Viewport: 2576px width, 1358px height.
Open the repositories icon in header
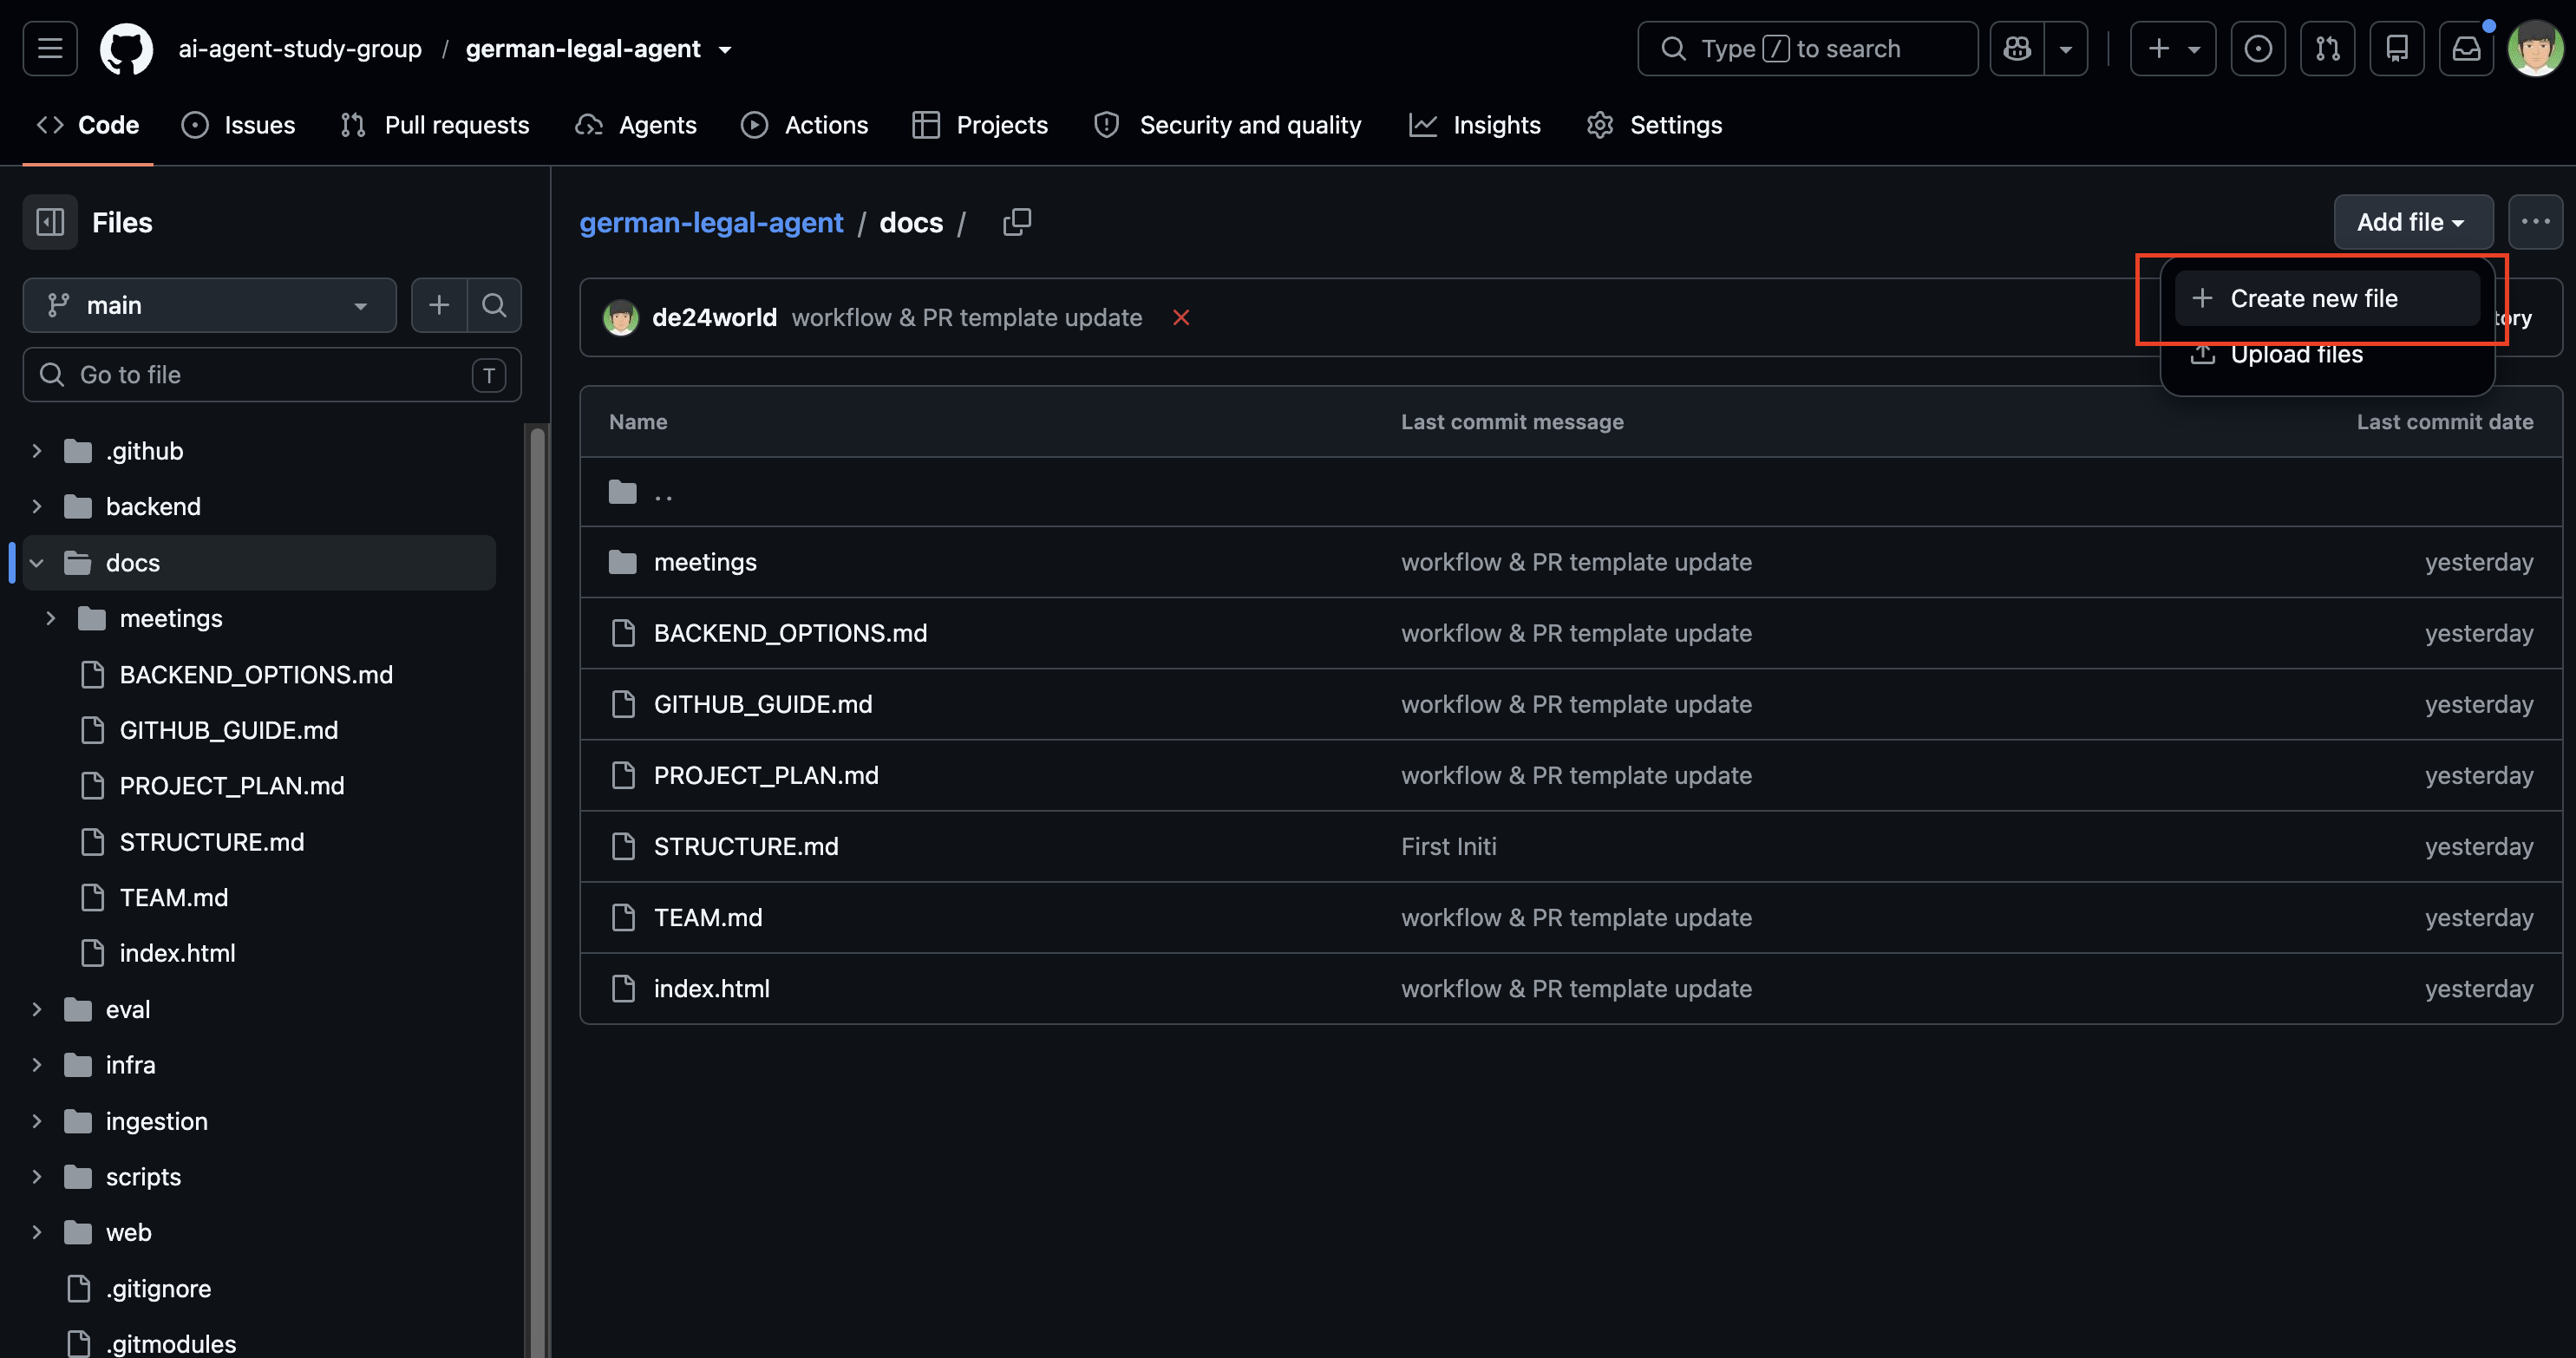(2397, 48)
